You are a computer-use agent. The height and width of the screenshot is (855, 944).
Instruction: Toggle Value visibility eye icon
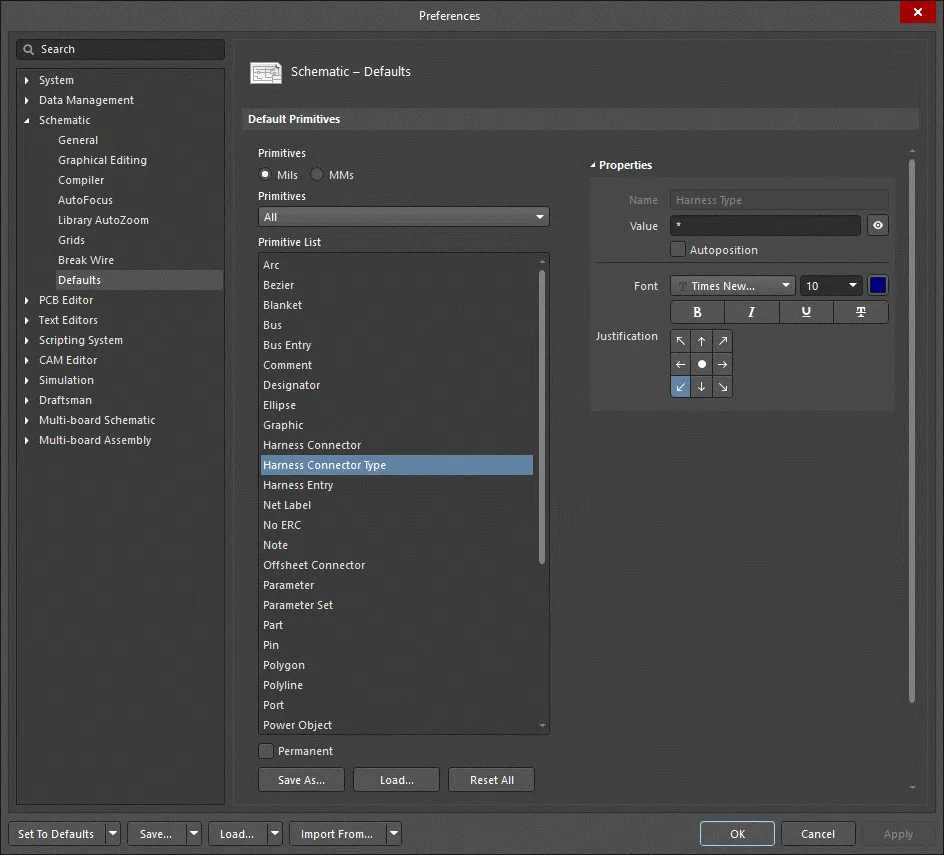[x=878, y=226]
